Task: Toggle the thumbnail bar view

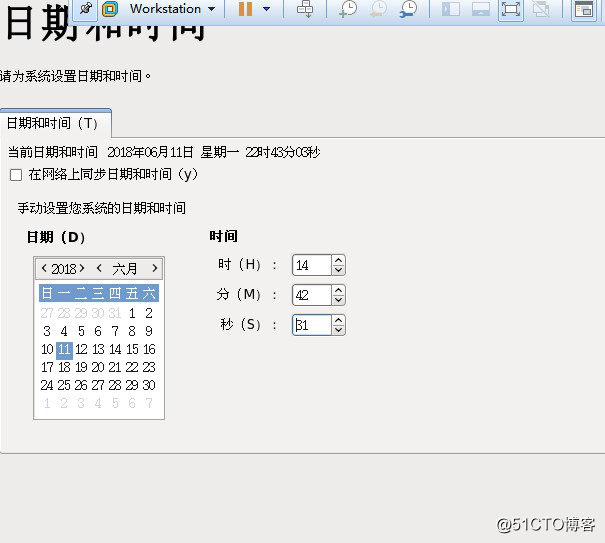Action: point(481,9)
